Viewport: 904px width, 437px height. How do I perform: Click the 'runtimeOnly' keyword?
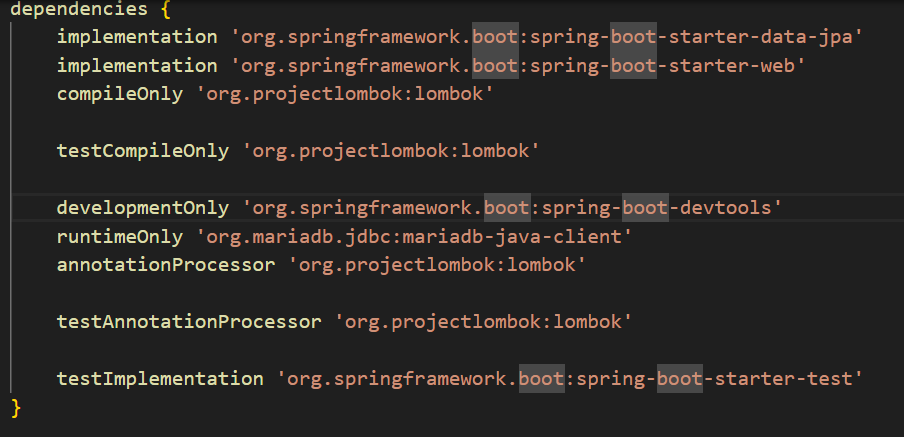120,236
